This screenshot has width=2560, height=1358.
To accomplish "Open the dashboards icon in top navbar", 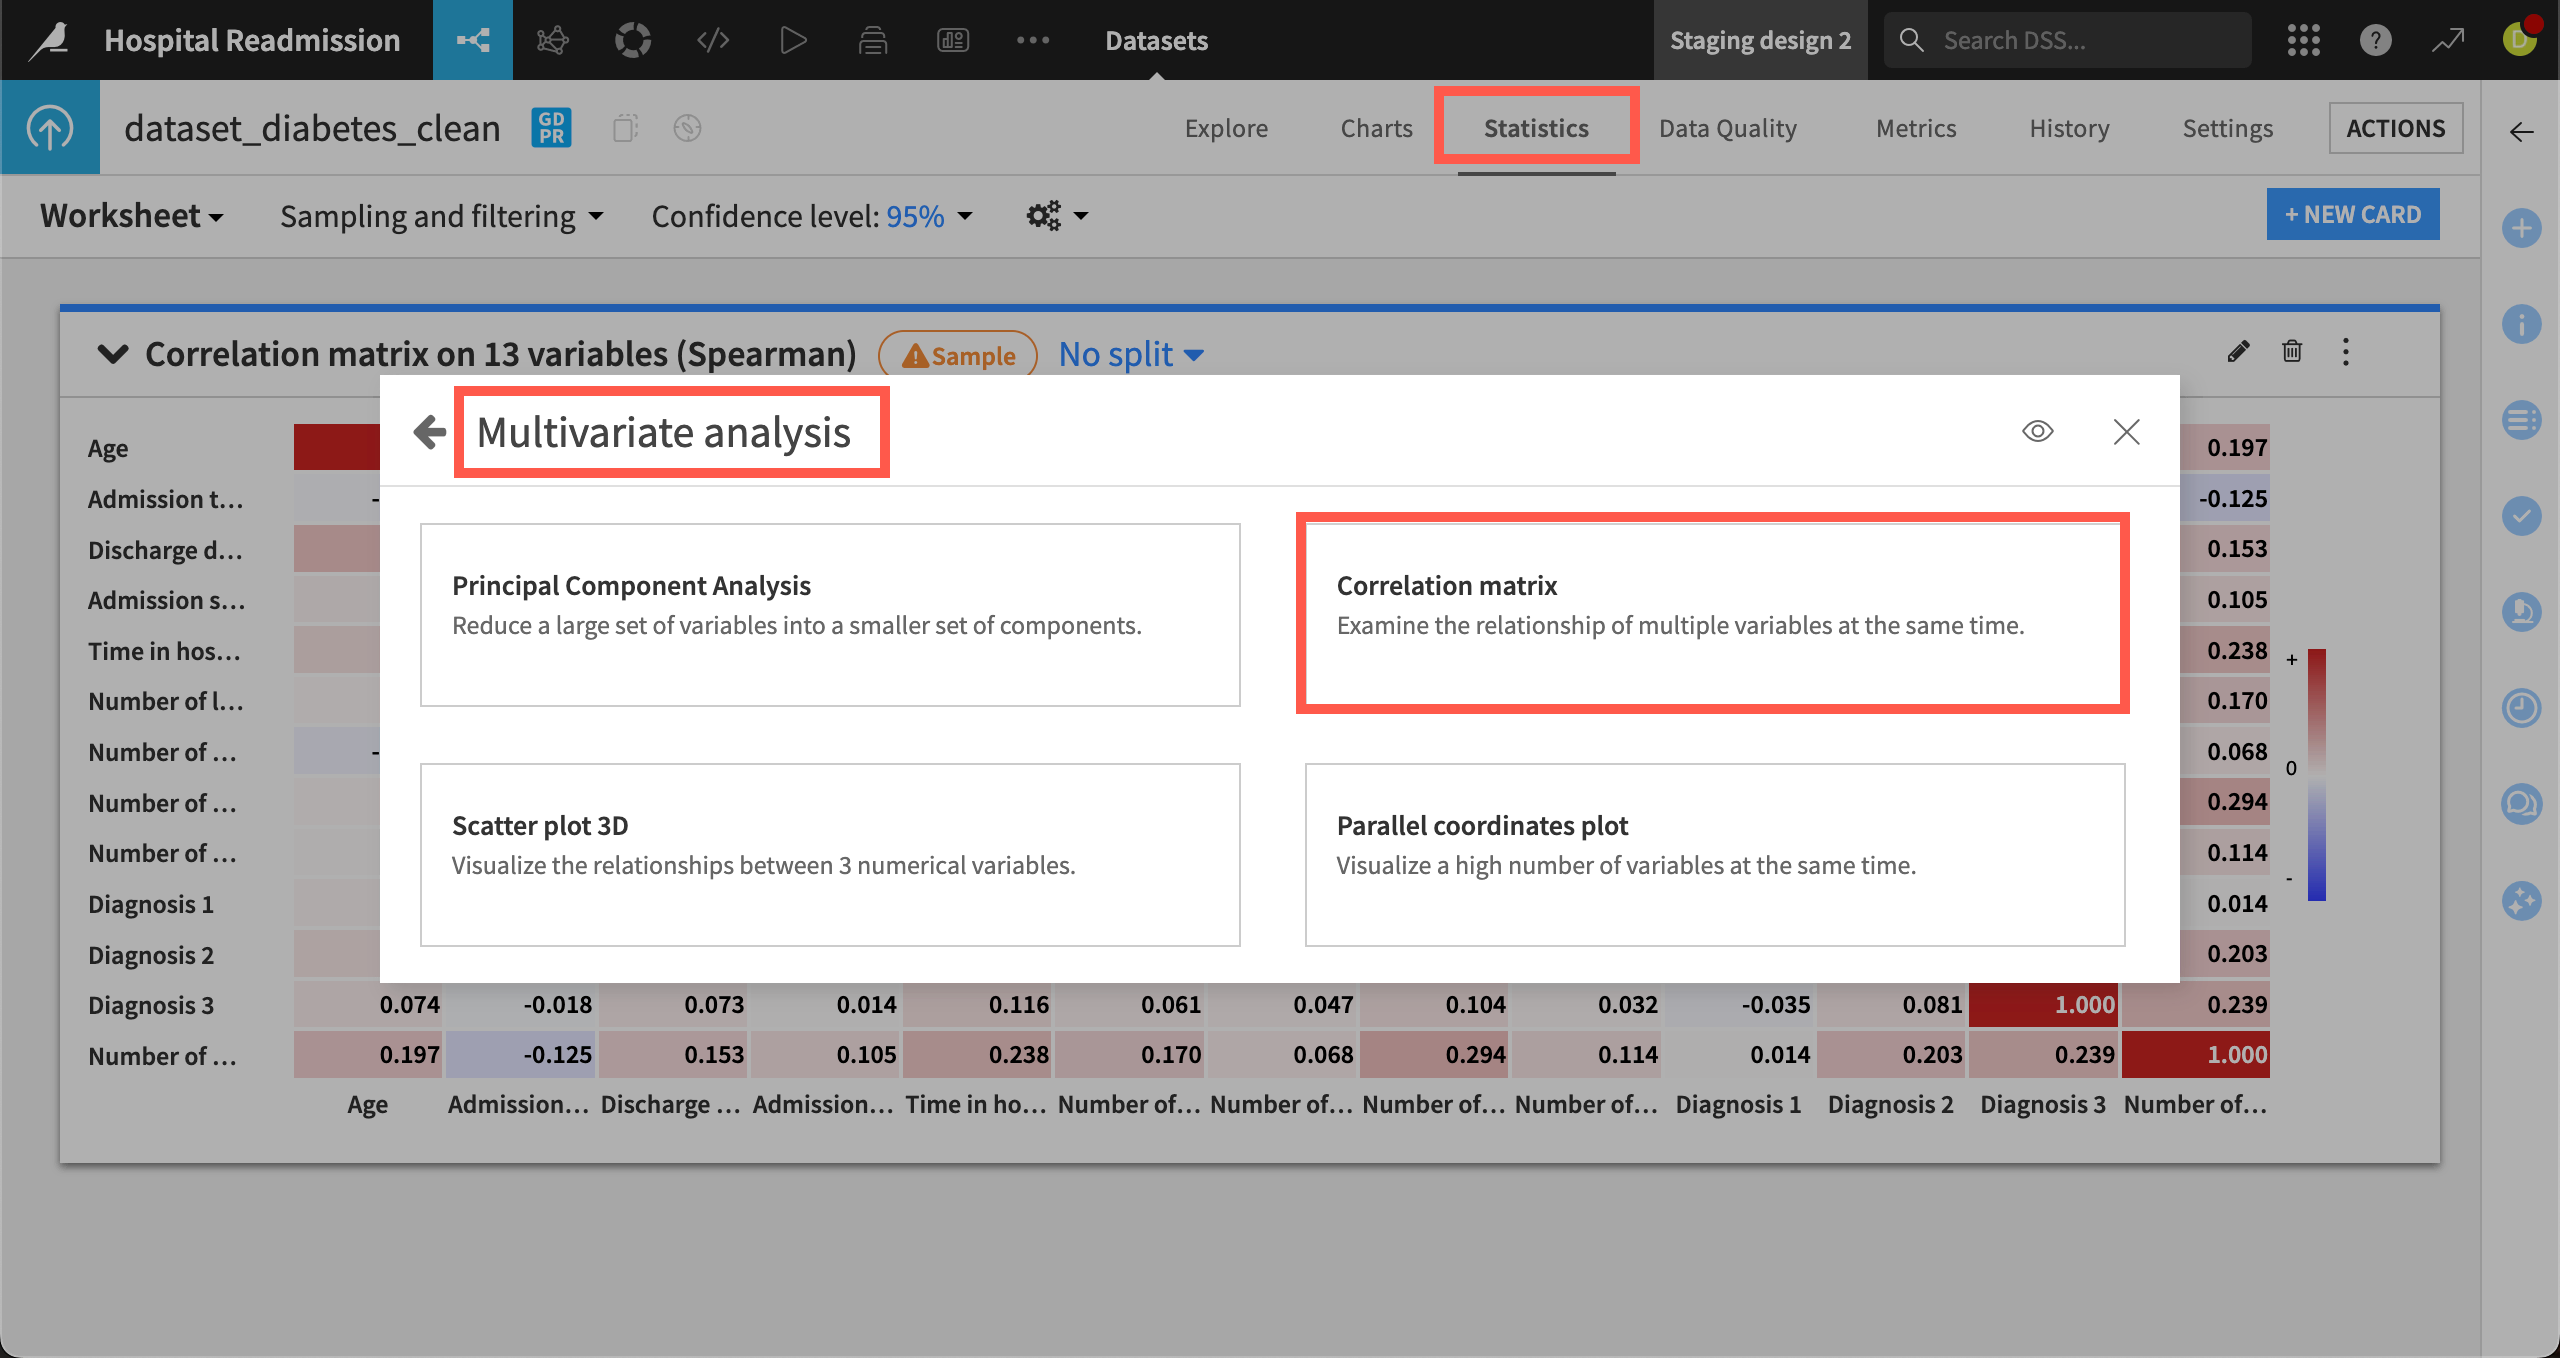I will click(x=952, y=40).
